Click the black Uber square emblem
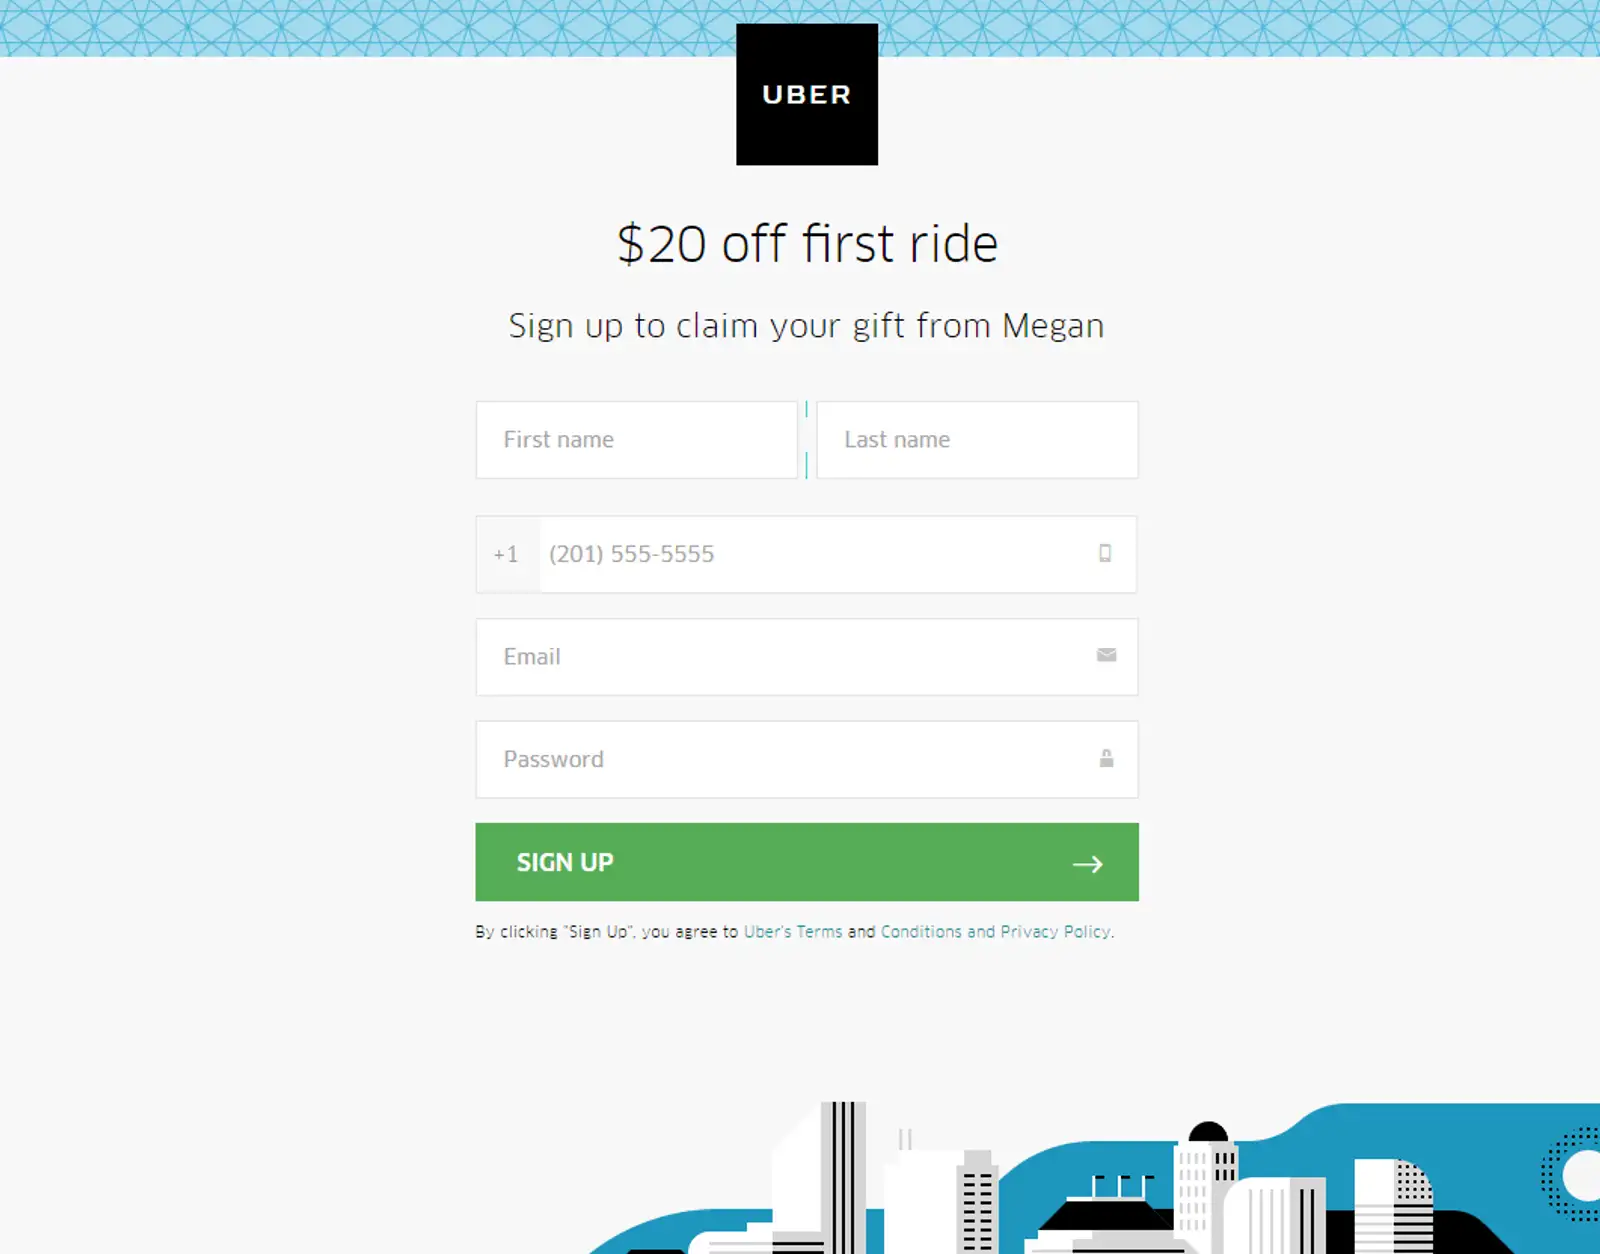 (806, 94)
